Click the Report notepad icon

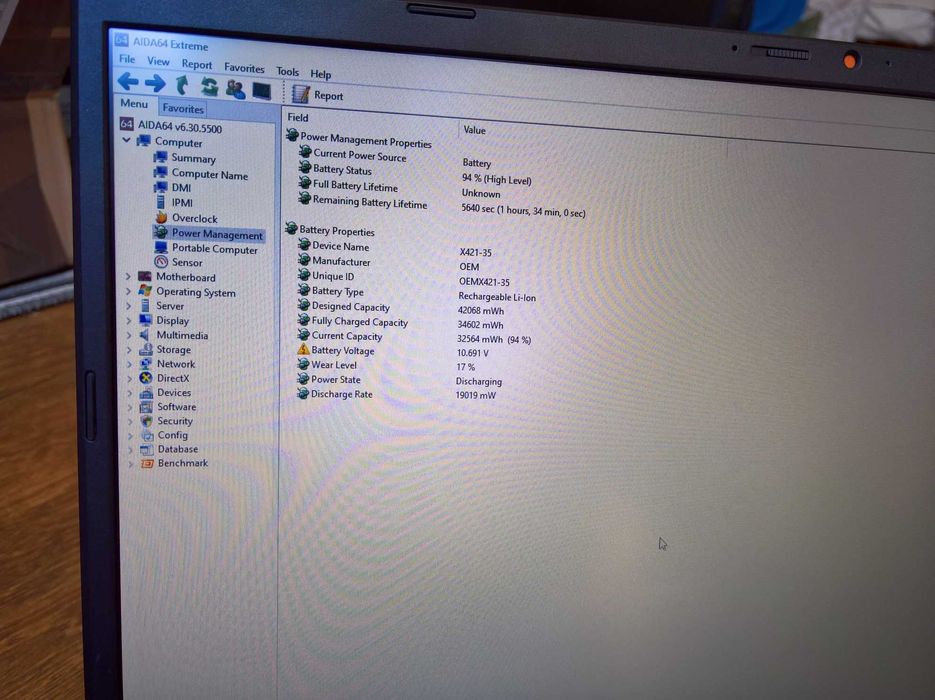[x=301, y=94]
